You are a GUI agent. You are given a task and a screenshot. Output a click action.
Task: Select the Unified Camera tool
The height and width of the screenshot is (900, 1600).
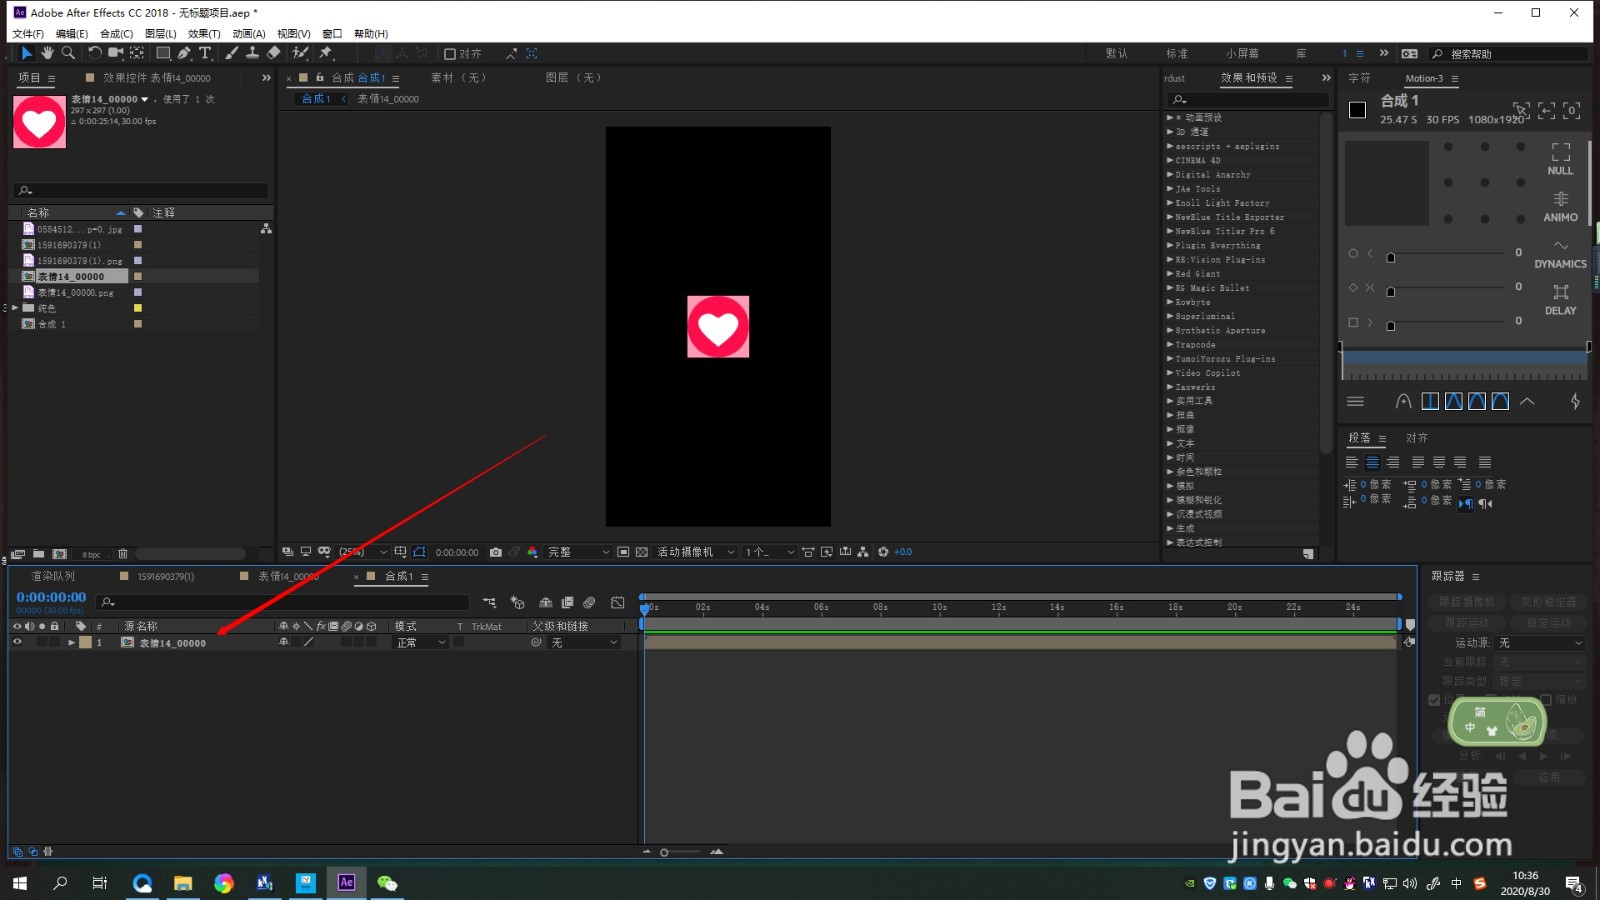coord(116,53)
